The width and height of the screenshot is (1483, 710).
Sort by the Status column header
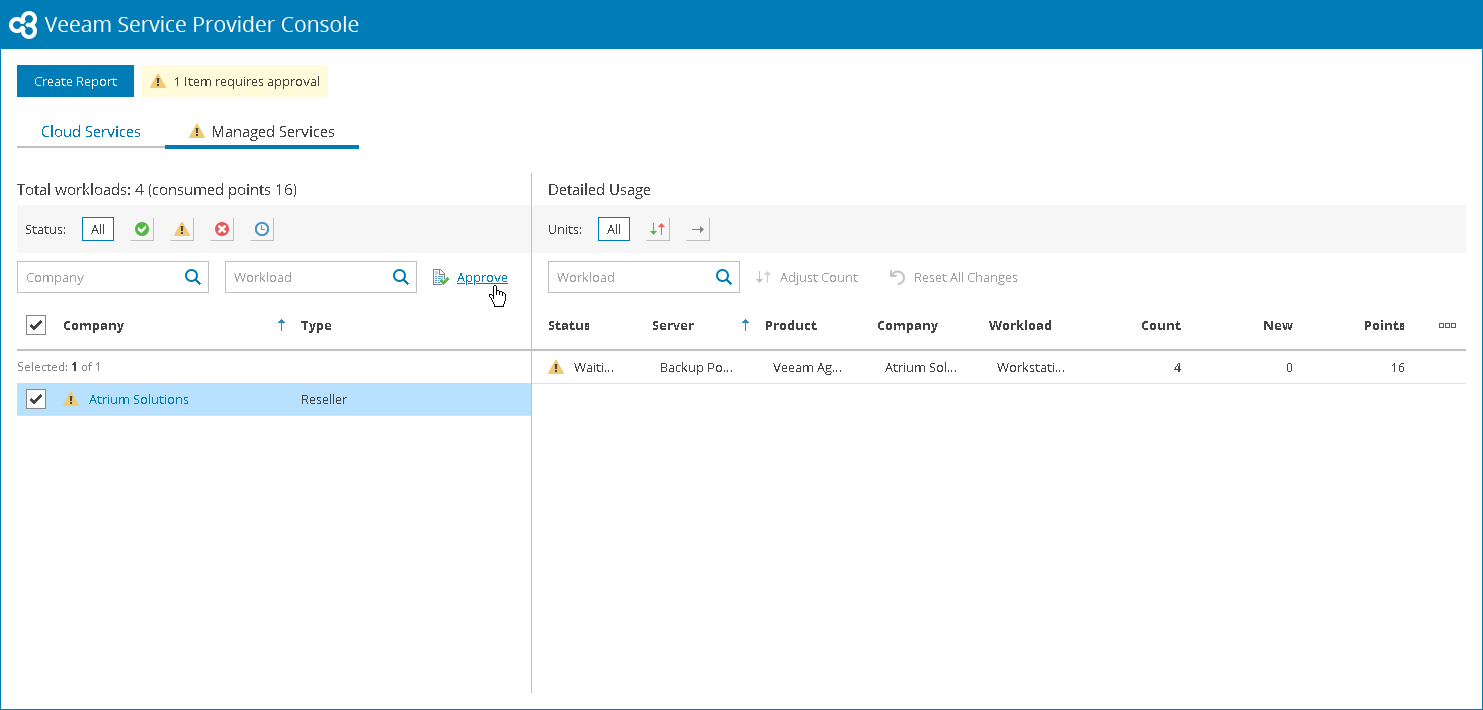click(x=569, y=325)
